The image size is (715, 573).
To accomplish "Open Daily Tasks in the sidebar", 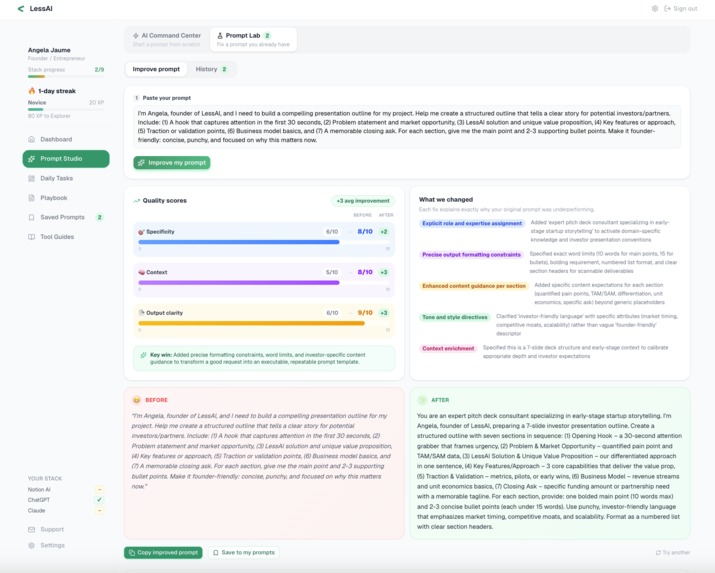I will tap(66, 178).
